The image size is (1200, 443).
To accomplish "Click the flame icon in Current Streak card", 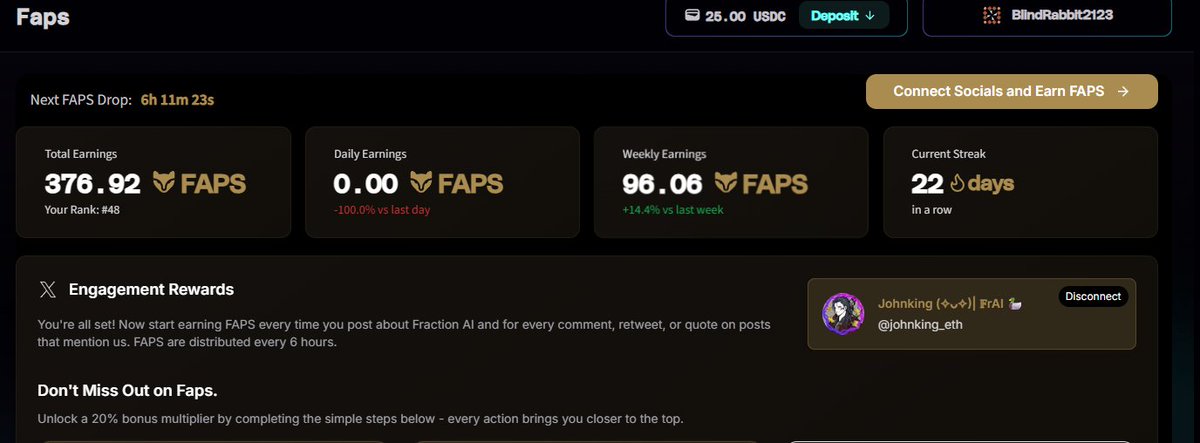I will pyautogui.click(x=955, y=184).
